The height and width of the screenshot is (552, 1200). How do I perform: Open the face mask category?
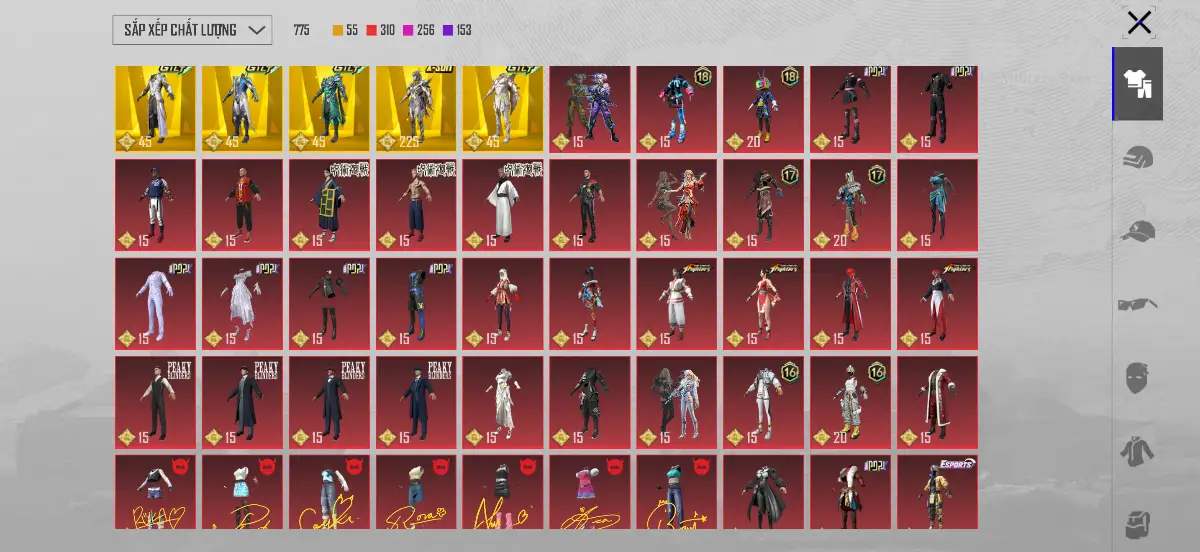tap(1138, 378)
